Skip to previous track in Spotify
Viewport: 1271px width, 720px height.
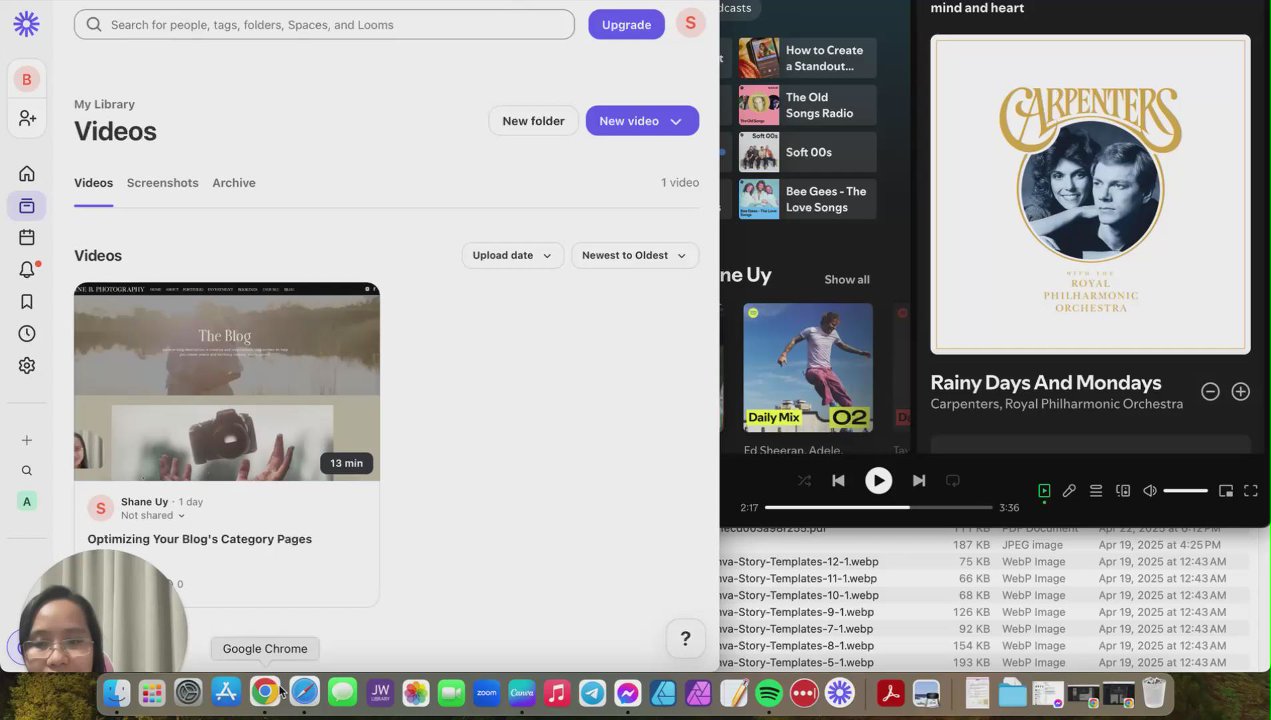point(838,481)
